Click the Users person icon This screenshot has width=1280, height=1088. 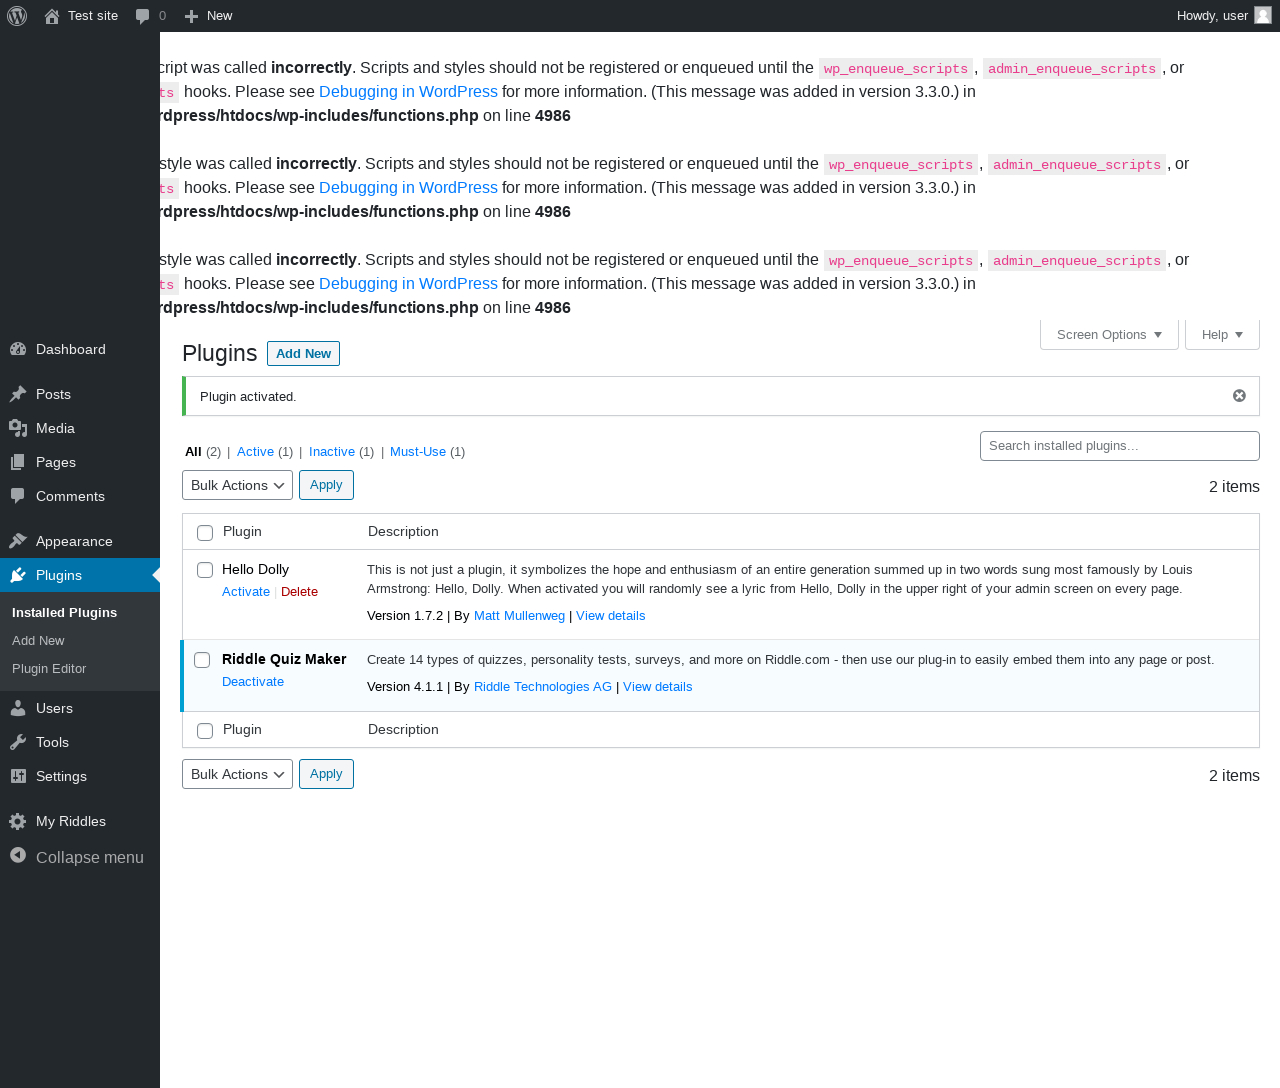click(18, 708)
